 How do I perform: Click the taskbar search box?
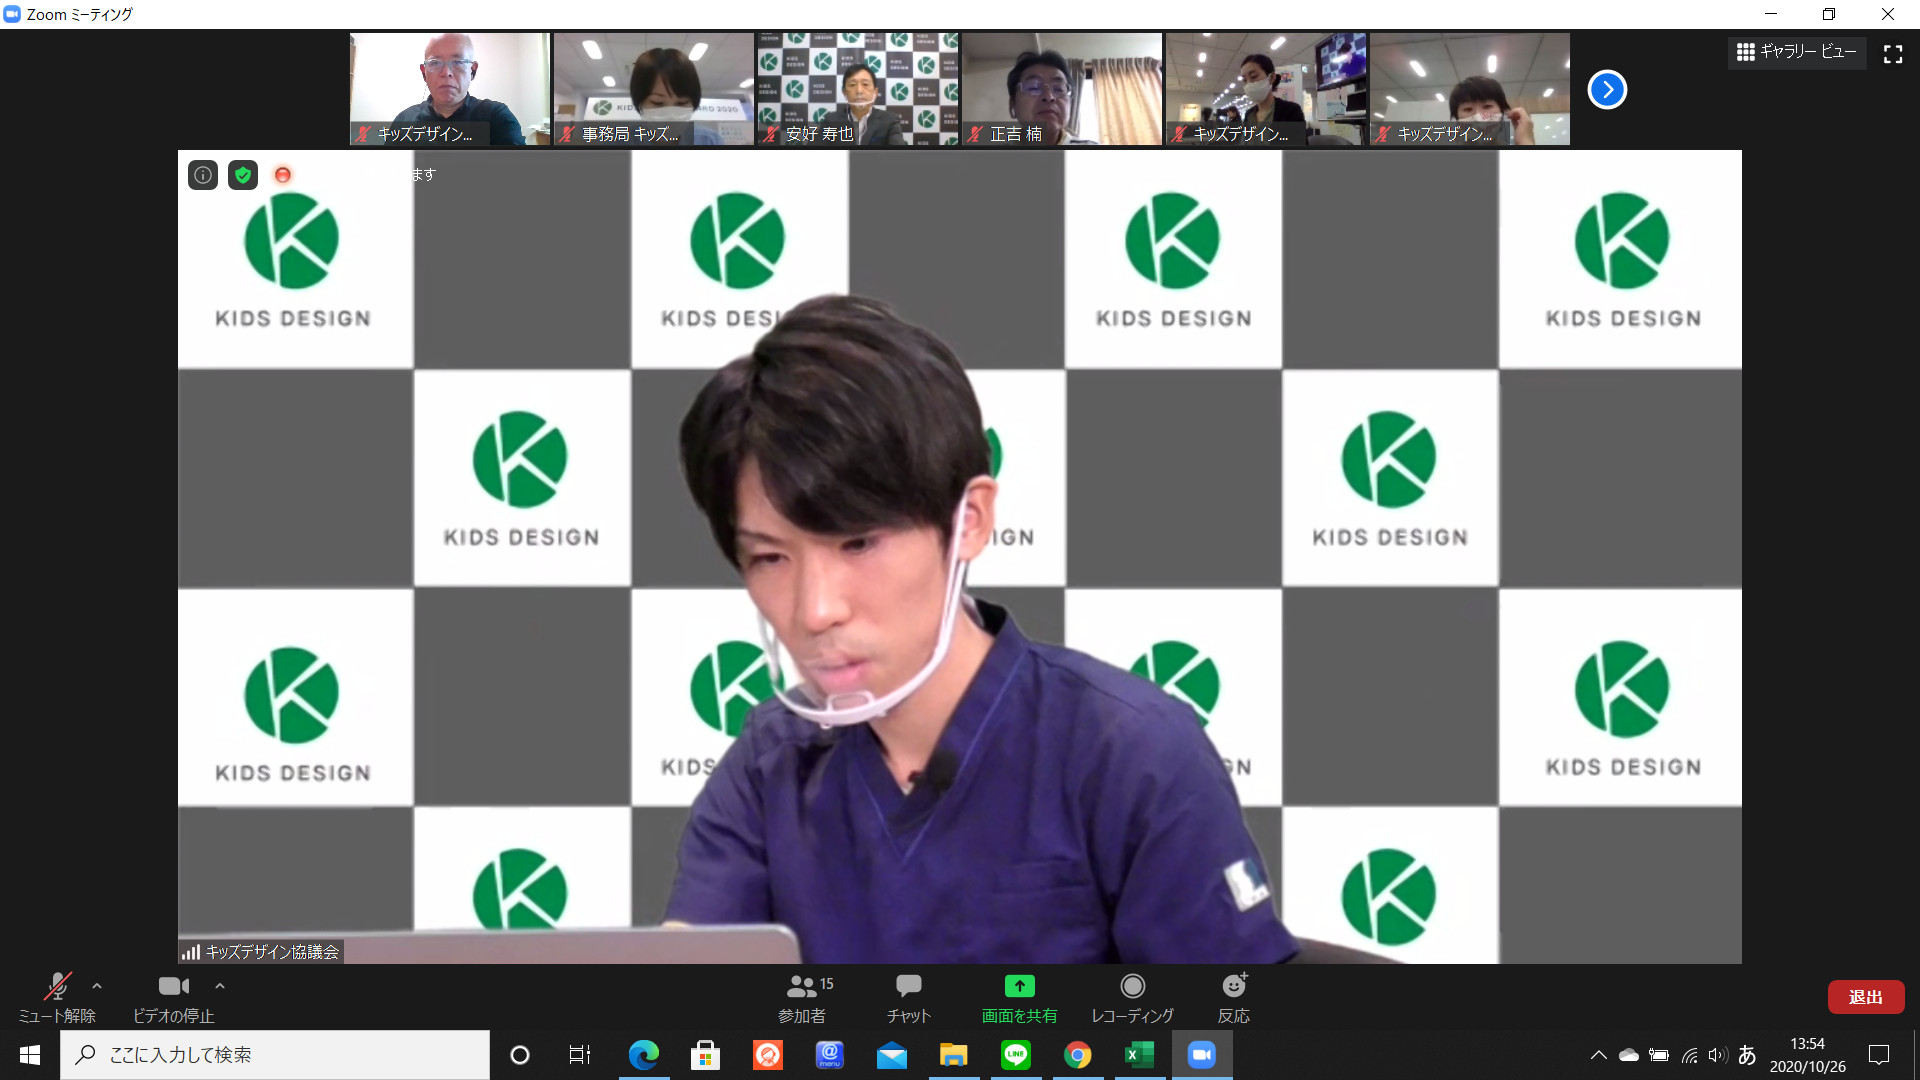pyautogui.click(x=275, y=1055)
